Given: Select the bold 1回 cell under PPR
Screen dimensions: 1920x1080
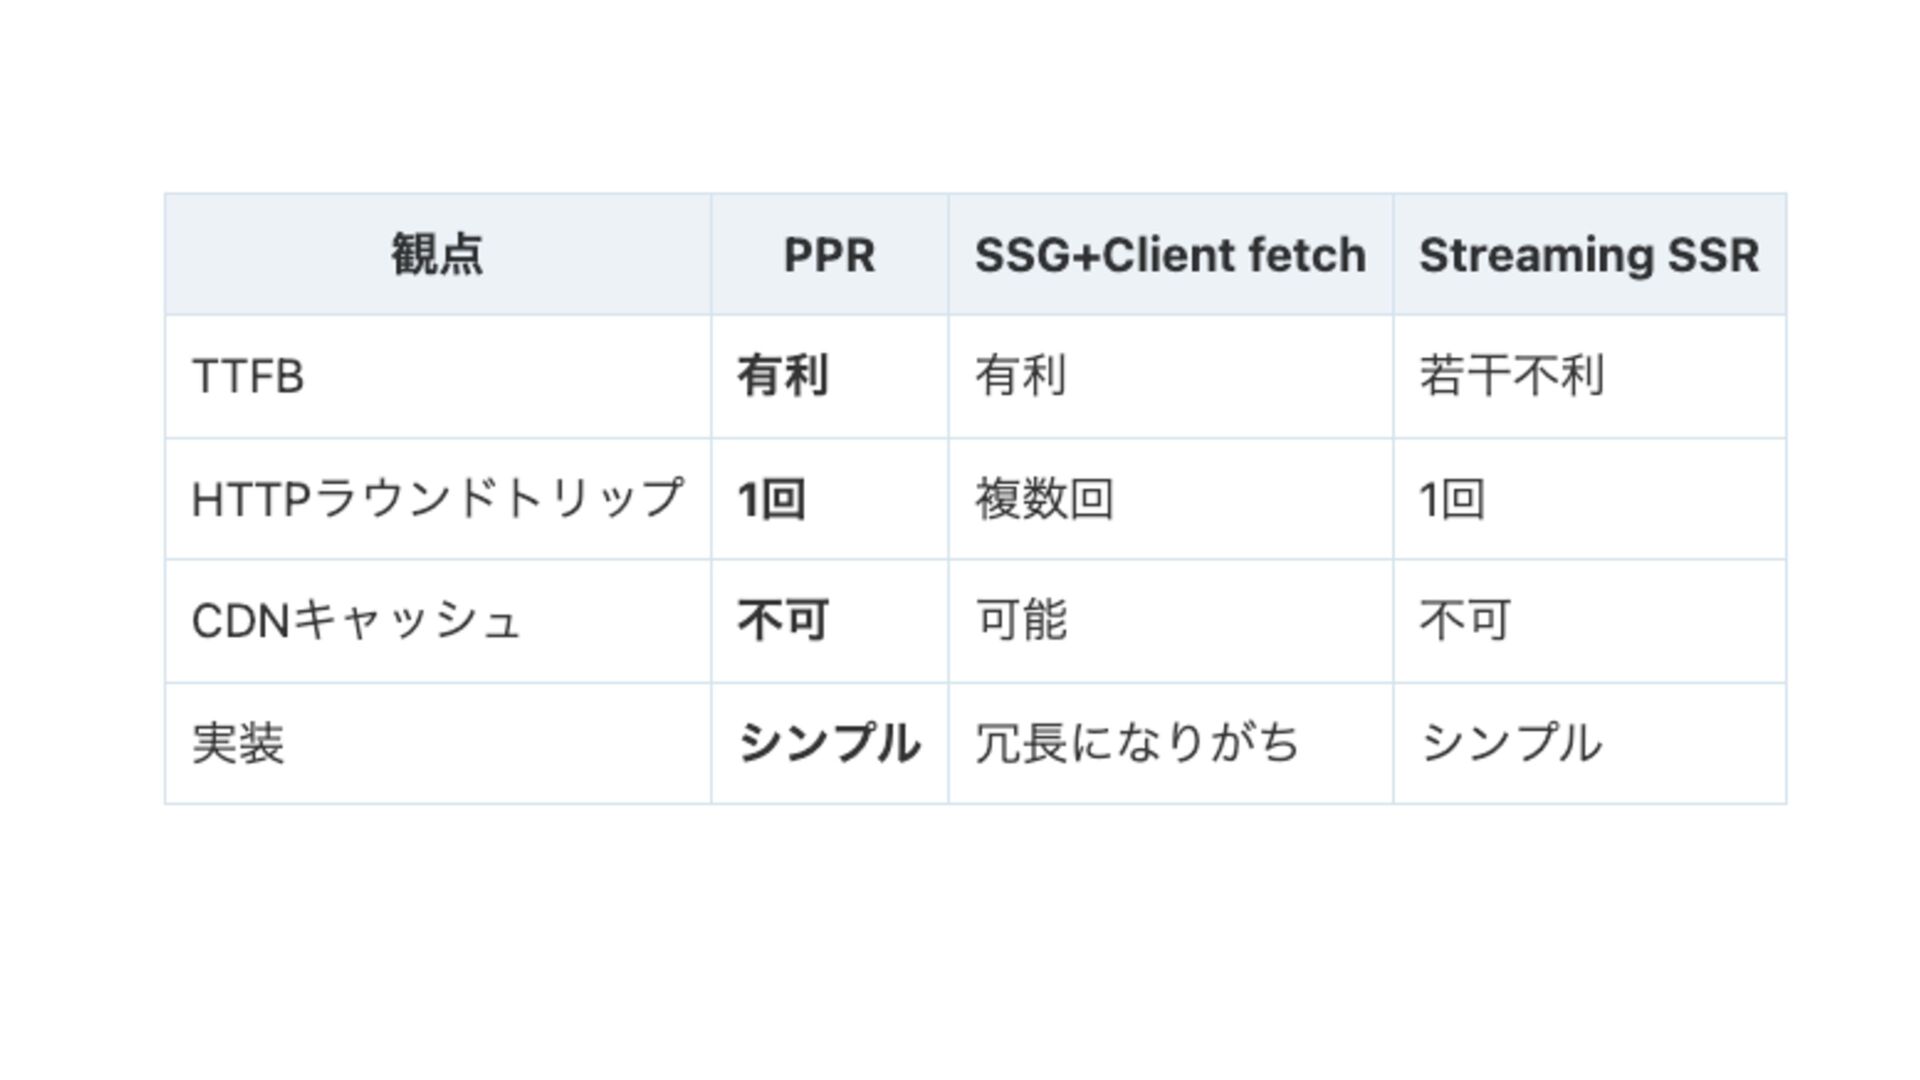Looking at the screenshot, I should [x=771, y=499].
